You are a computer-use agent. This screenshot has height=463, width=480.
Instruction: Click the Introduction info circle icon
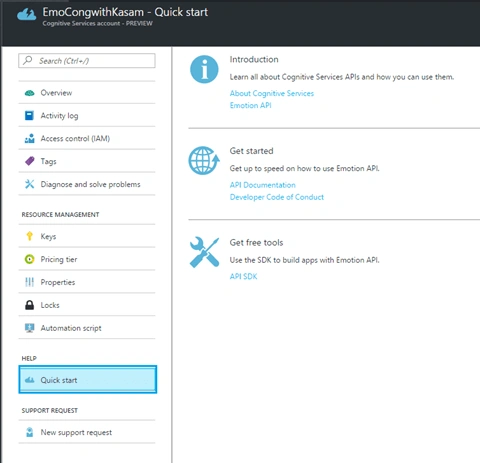coord(204,69)
